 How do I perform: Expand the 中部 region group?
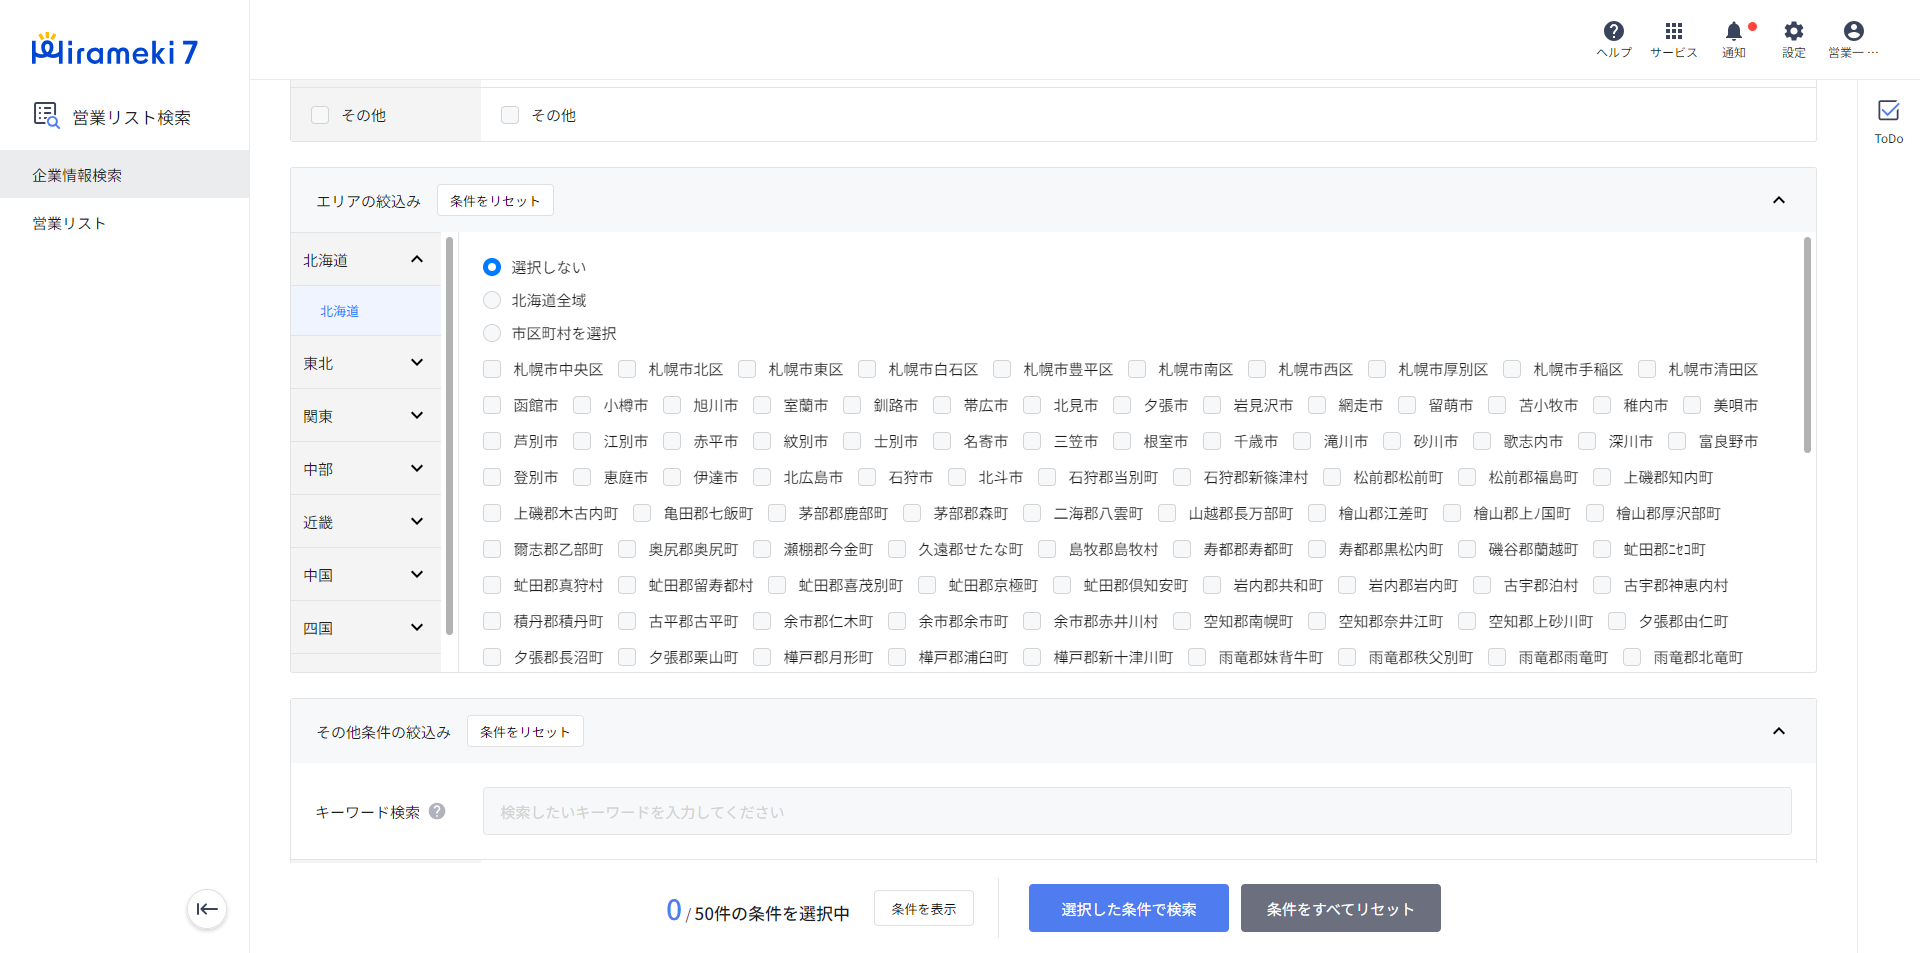pyautogui.click(x=417, y=469)
